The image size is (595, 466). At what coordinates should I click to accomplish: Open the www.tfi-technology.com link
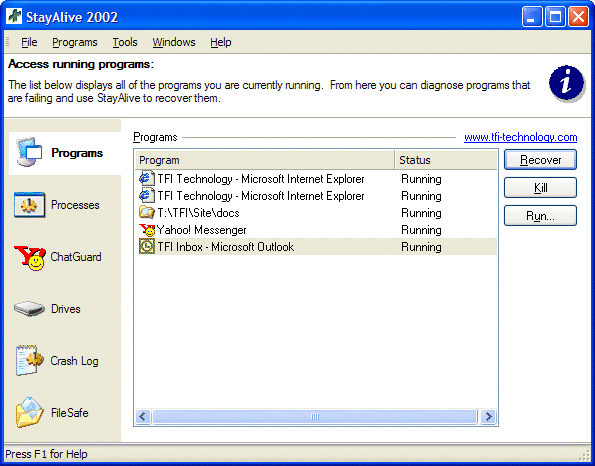(521, 137)
